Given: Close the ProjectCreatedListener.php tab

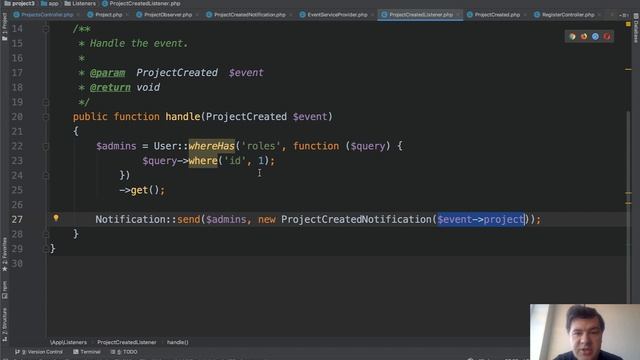Looking at the screenshot, I should (458, 15).
